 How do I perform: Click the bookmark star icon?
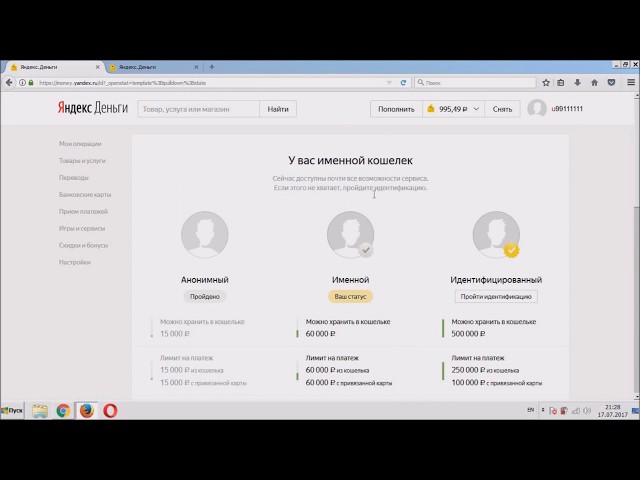point(546,83)
